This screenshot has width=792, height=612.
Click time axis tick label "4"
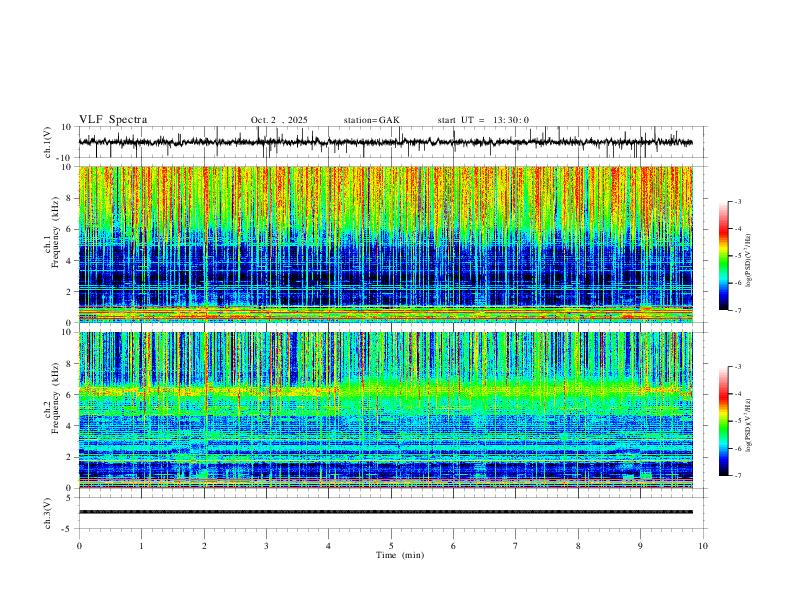point(328,546)
